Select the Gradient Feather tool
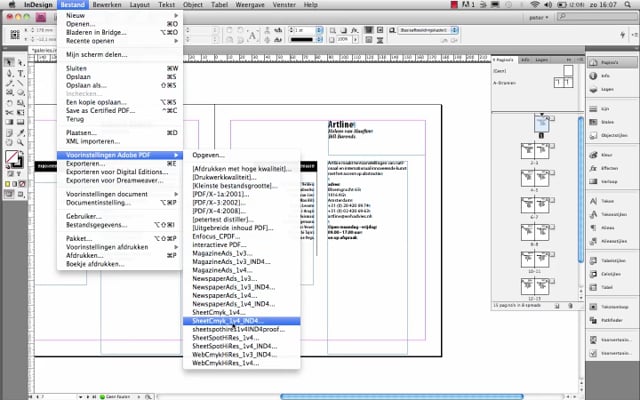Viewport: 640px width, 400px height. 20,122
